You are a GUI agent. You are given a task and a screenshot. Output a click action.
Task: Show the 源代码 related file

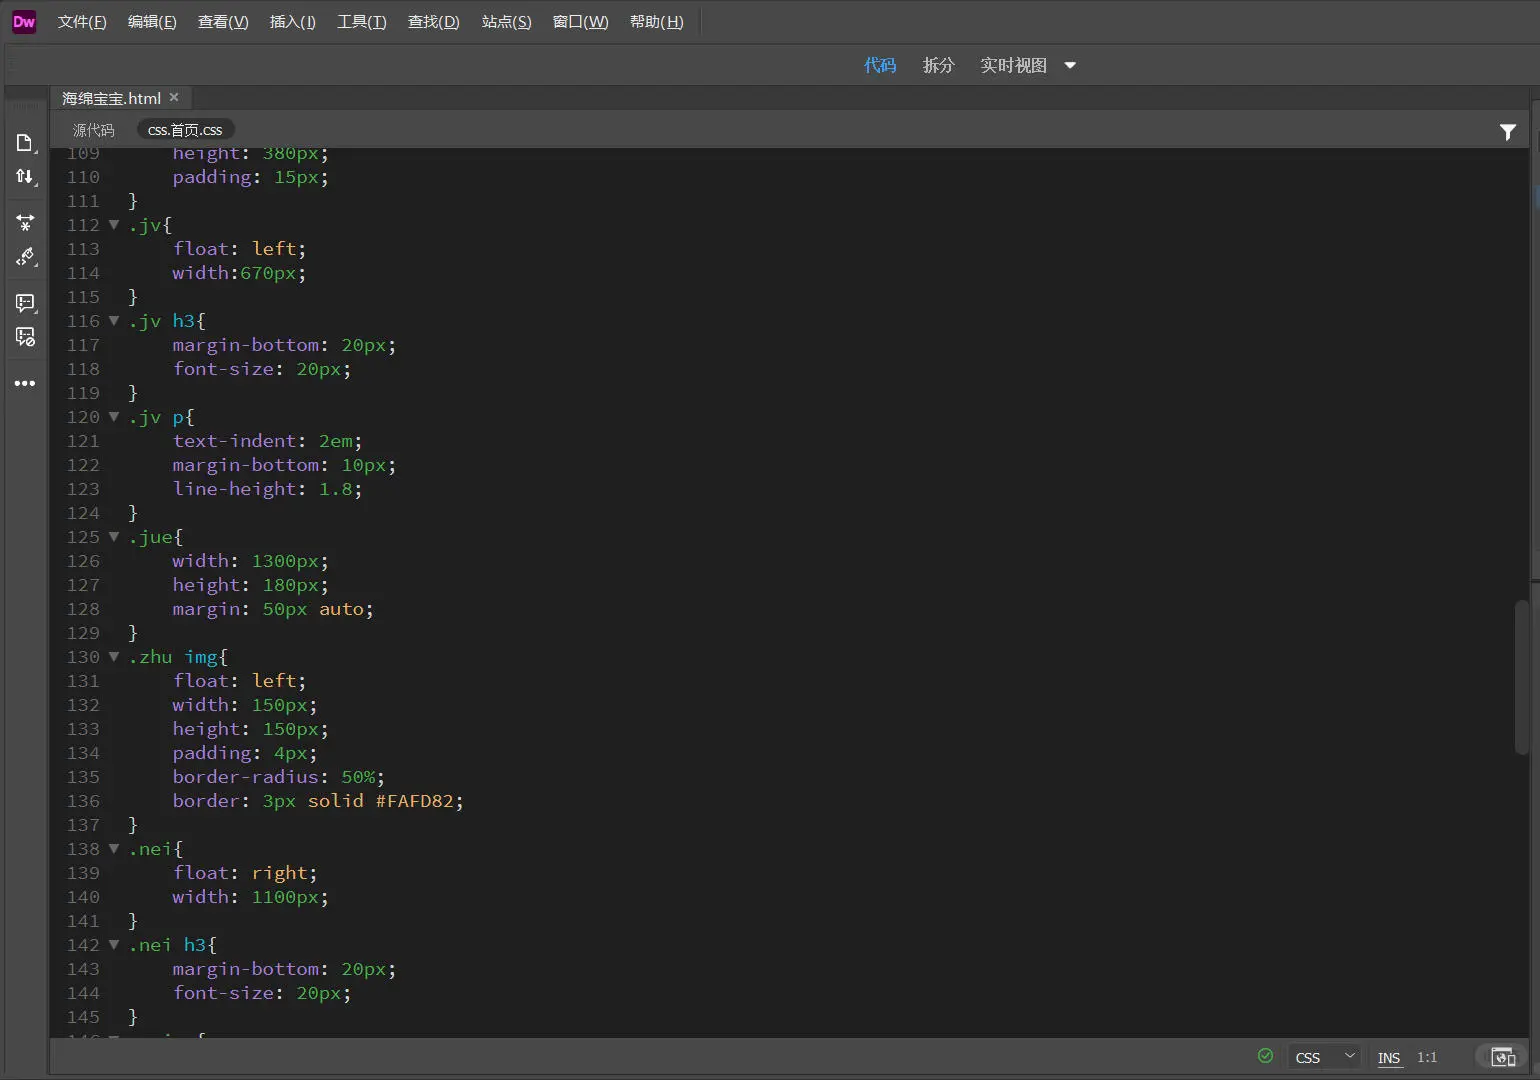pyautogui.click(x=93, y=130)
